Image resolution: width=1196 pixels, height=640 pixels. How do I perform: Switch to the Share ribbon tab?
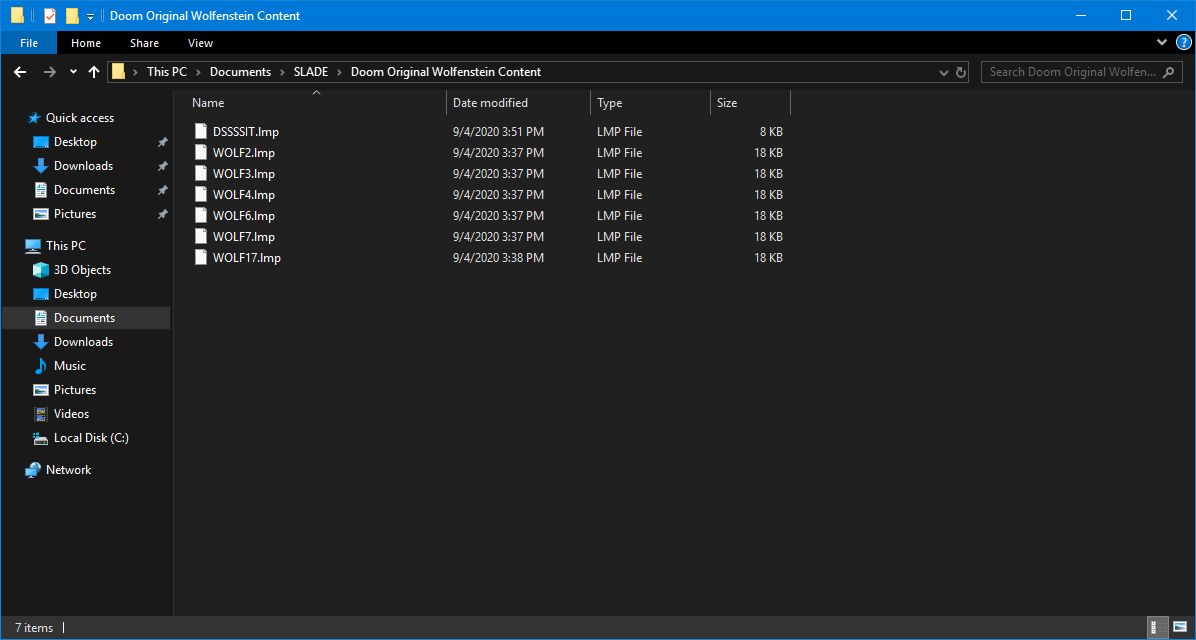click(144, 43)
